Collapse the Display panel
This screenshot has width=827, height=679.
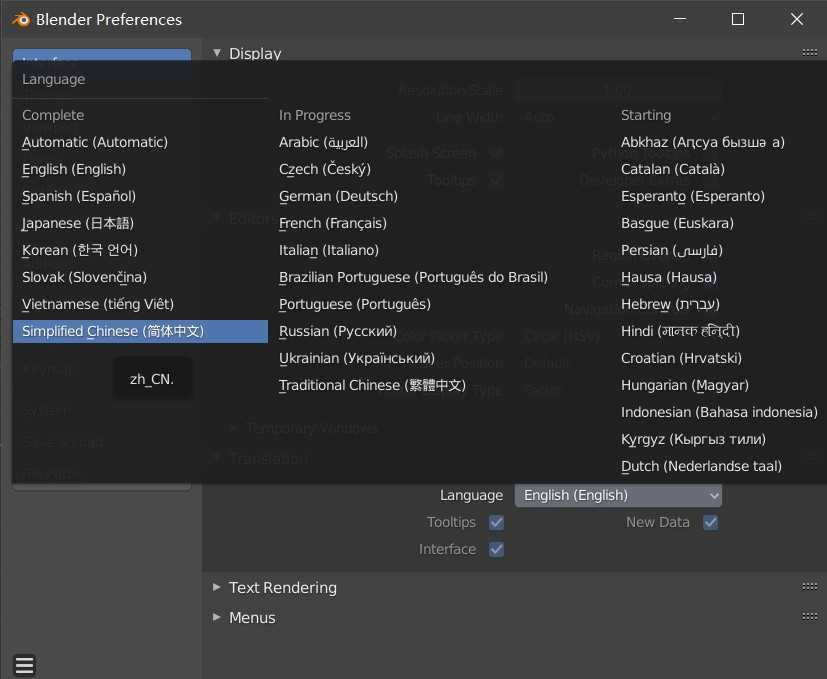click(217, 53)
